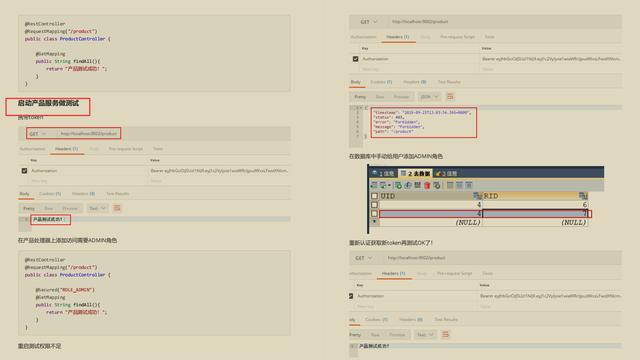Open Cookies tab in top-right response panel
Viewport: 640px width, 360px height.
click(x=381, y=82)
